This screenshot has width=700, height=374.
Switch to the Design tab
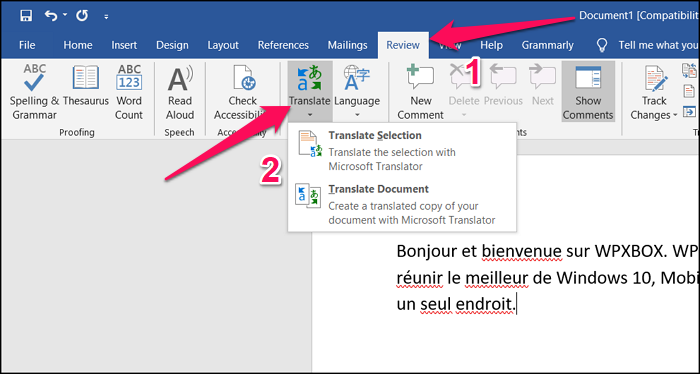pos(172,45)
